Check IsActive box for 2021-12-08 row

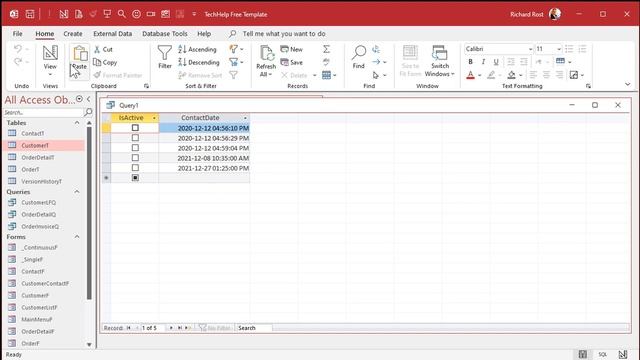[x=135, y=158]
